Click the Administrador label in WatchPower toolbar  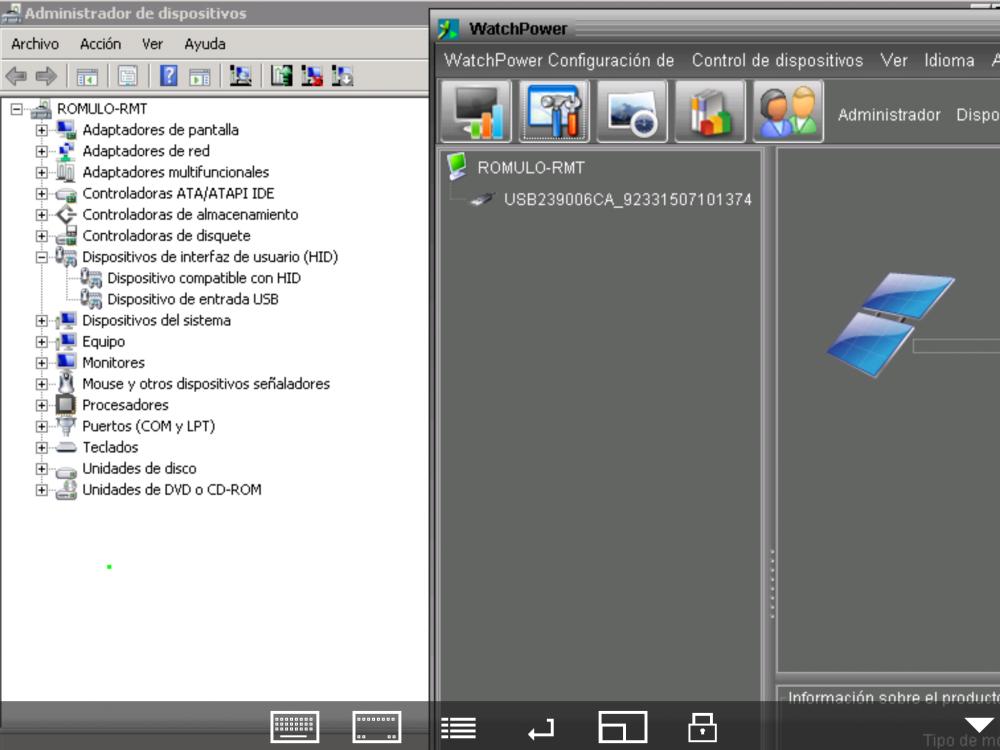point(889,115)
